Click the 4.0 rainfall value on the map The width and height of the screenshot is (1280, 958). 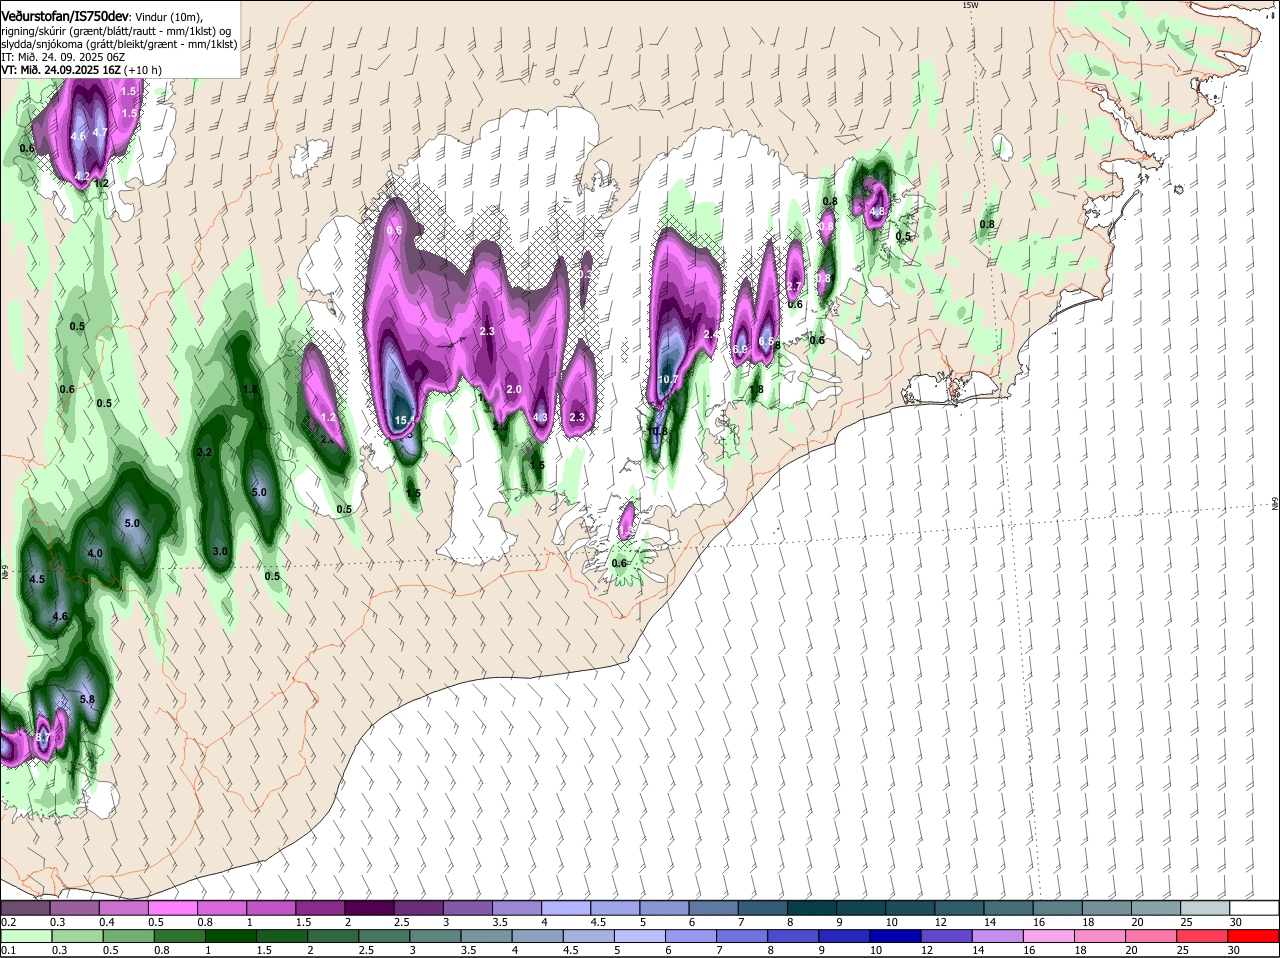(x=95, y=553)
